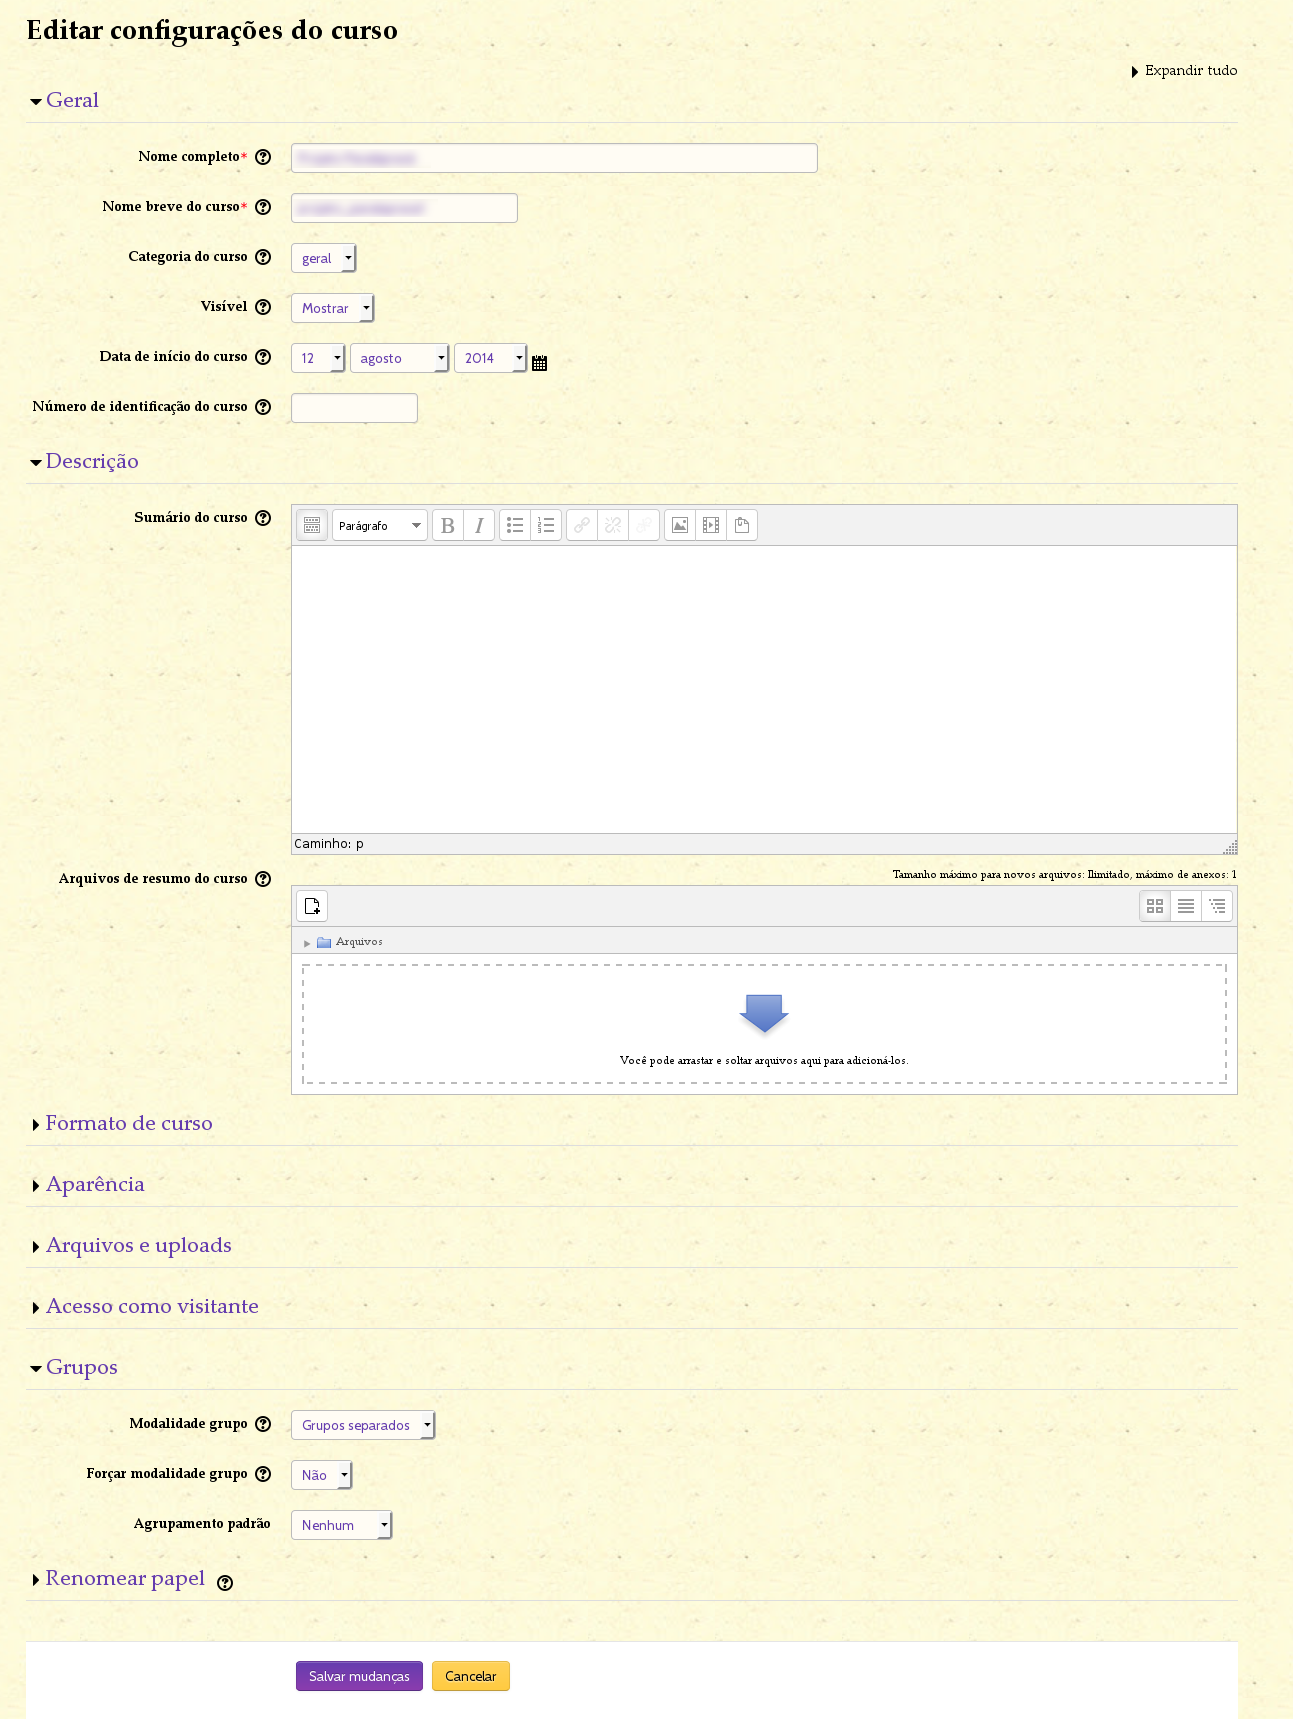
Task: Add a file to course summary files
Action: [312, 906]
